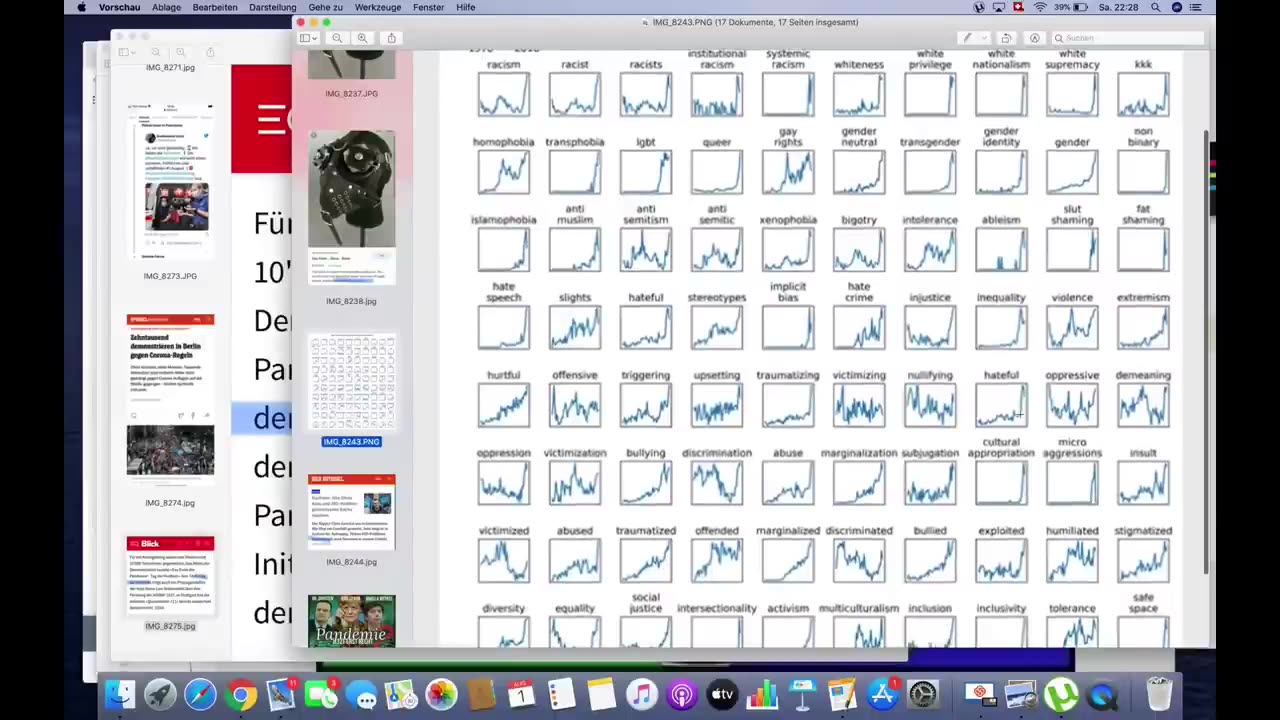Open Photos from the Dock

441,694
